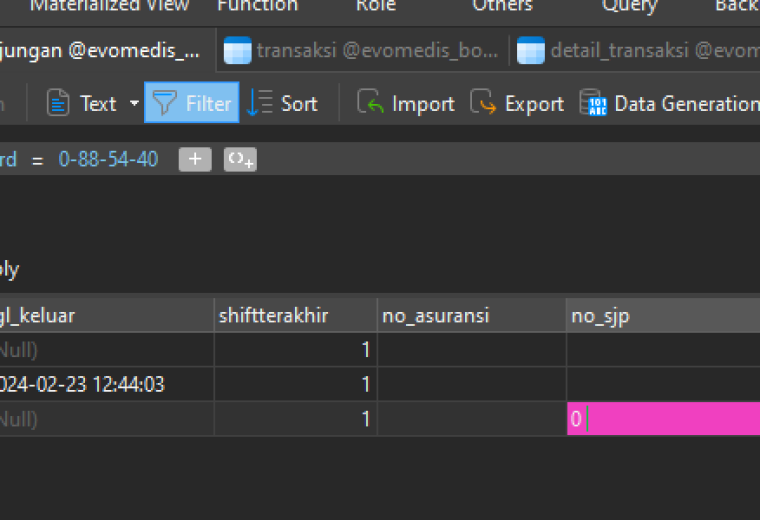Edit the filter value 0-88-54-40
Image resolution: width=760 pixels, height=520 pixels.
point(108,159)
